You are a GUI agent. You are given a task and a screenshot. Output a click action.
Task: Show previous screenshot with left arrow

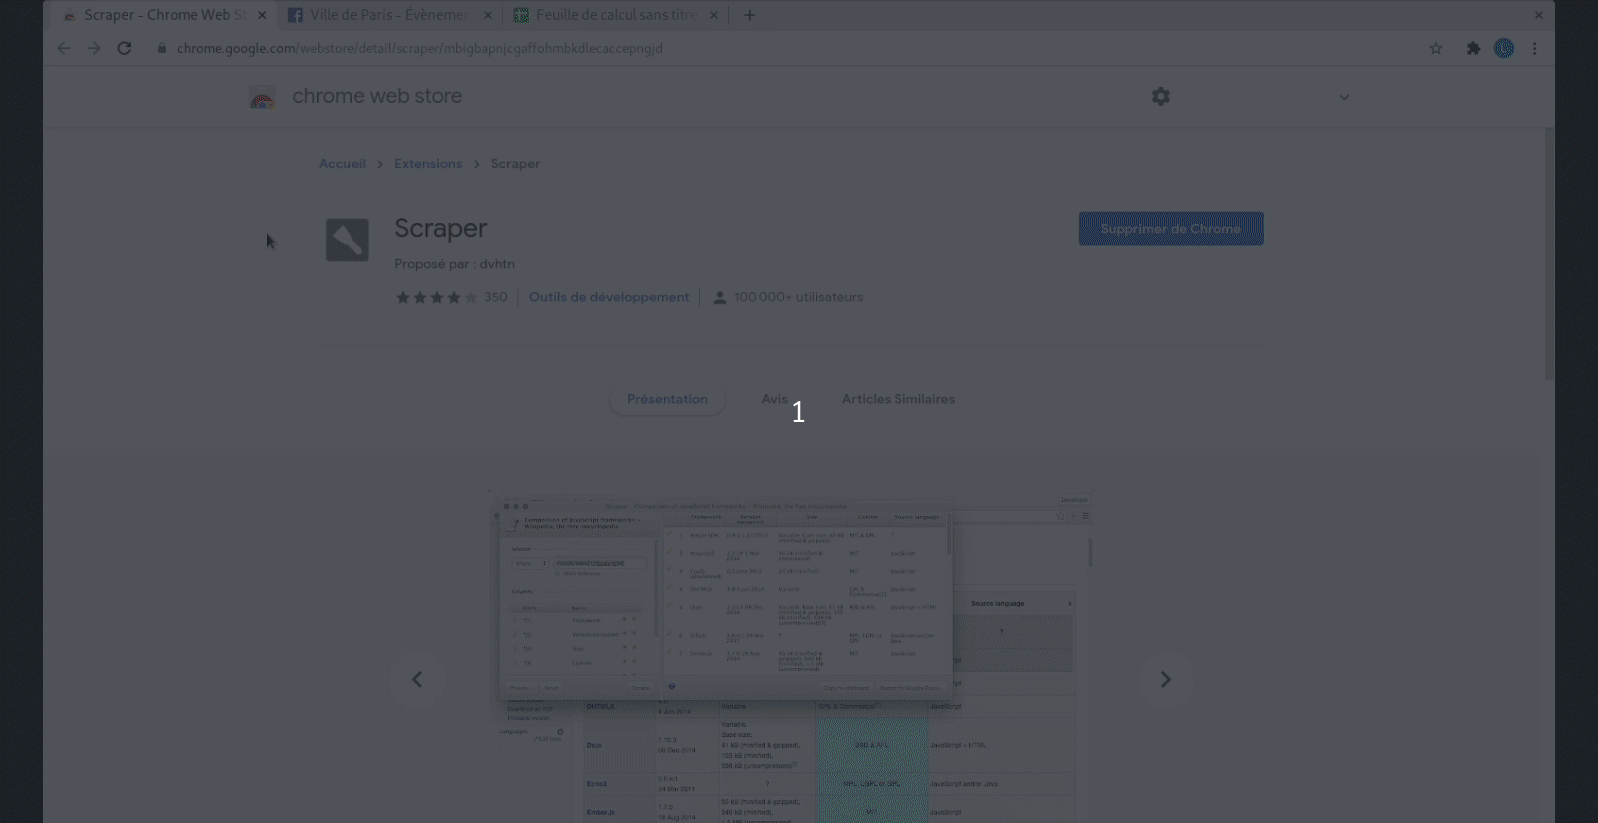[417, 679]
